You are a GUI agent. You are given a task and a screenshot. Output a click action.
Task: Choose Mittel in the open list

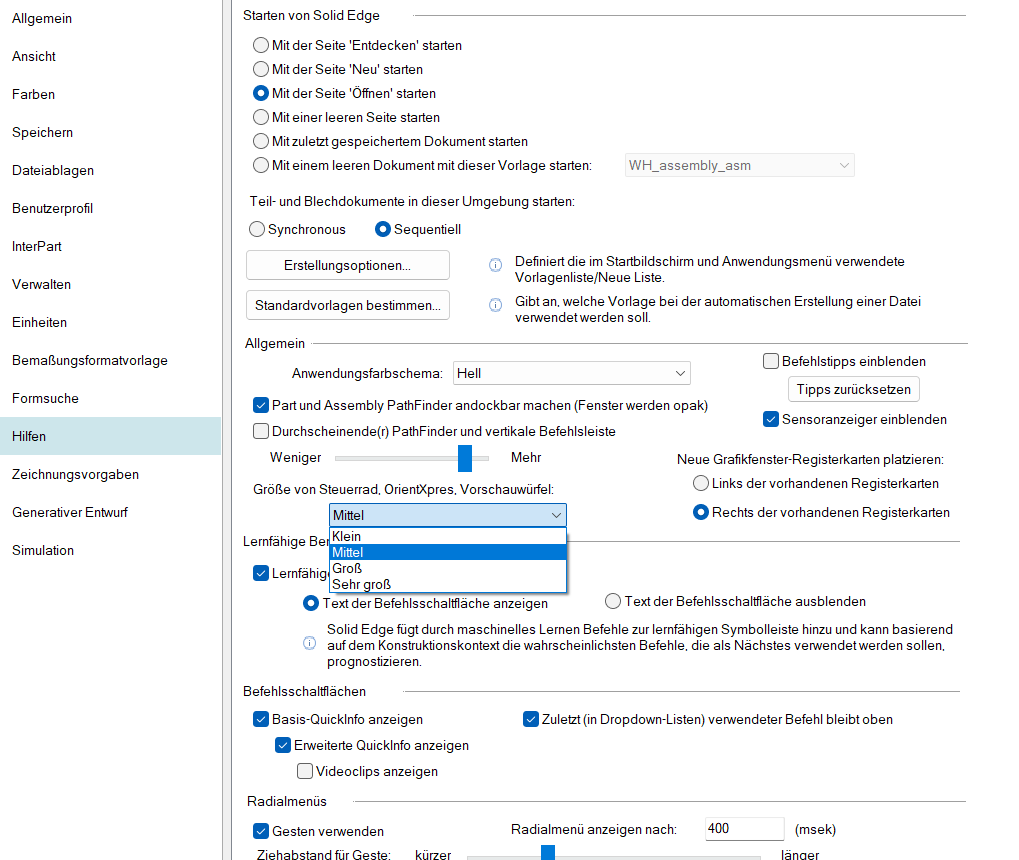pos(448,552)
